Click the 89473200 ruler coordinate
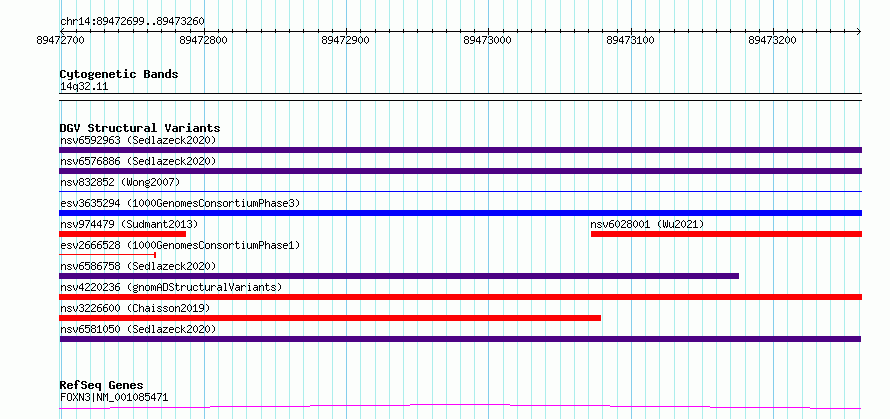Screen dimensions: 890x419 point(773,40)
